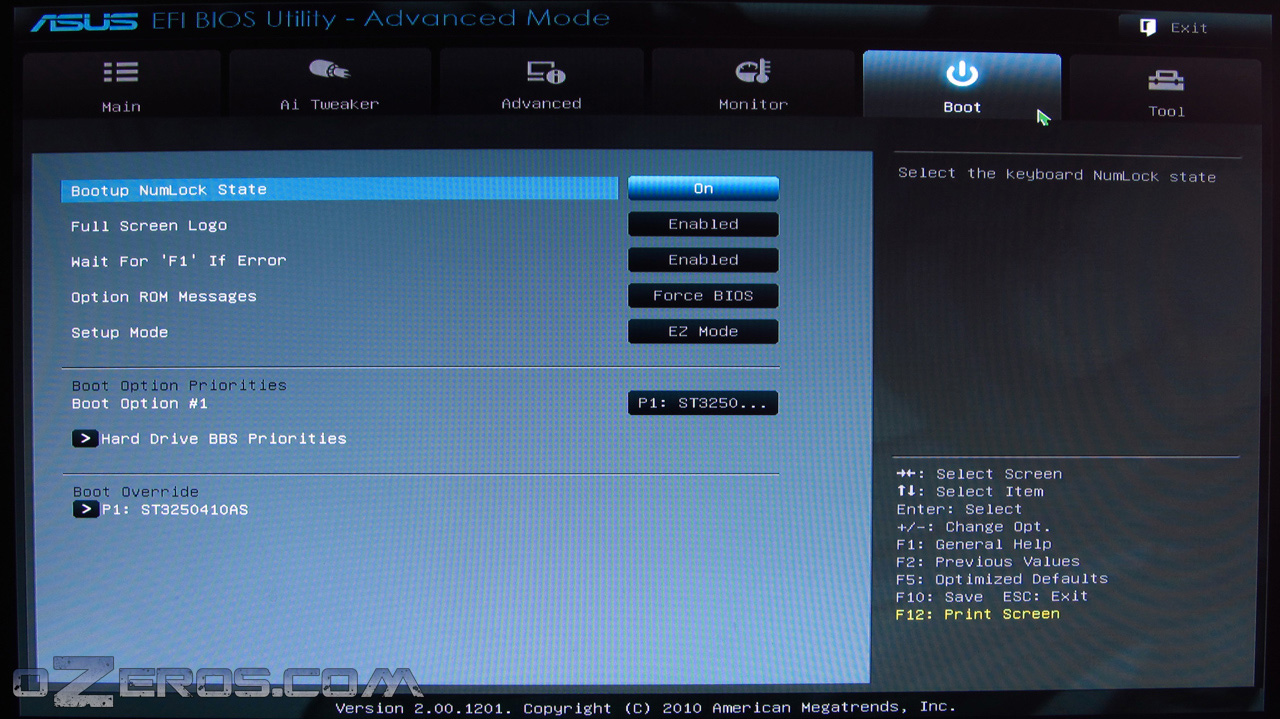
Task: Select Option ROM Messages label
Action: click(164, 297)
